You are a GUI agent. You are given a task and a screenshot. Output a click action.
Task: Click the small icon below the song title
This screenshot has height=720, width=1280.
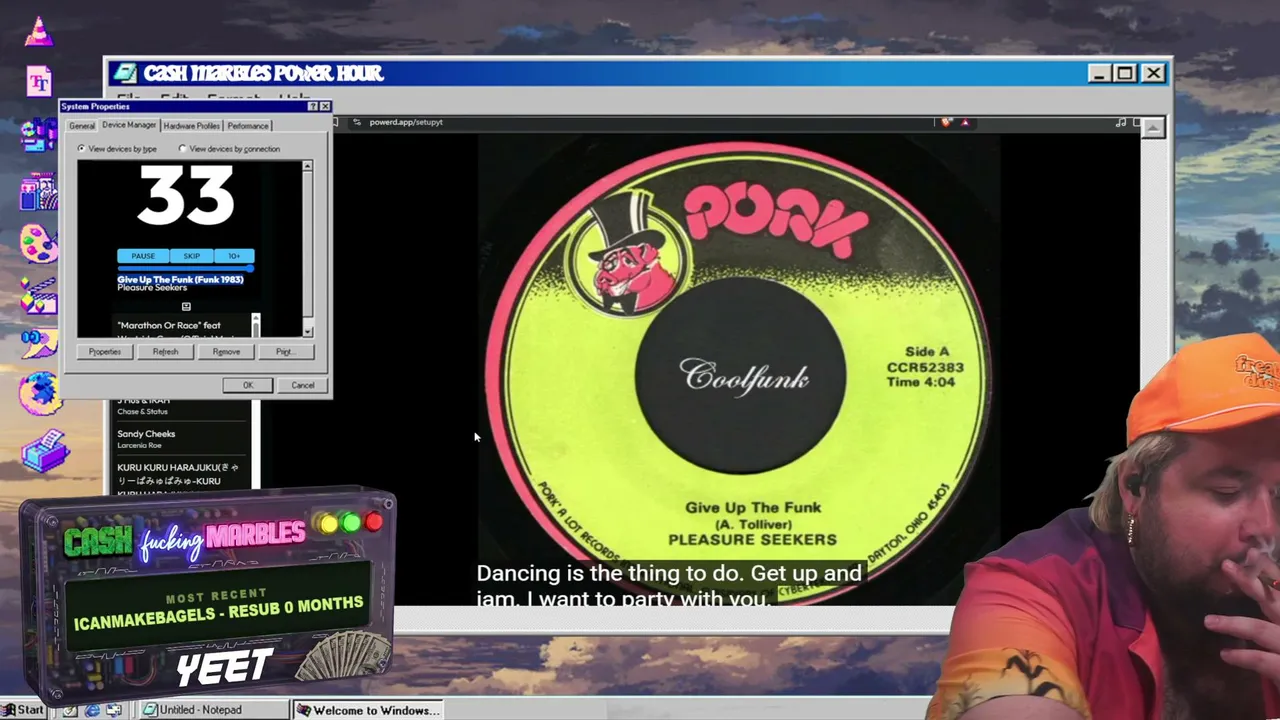186,306
